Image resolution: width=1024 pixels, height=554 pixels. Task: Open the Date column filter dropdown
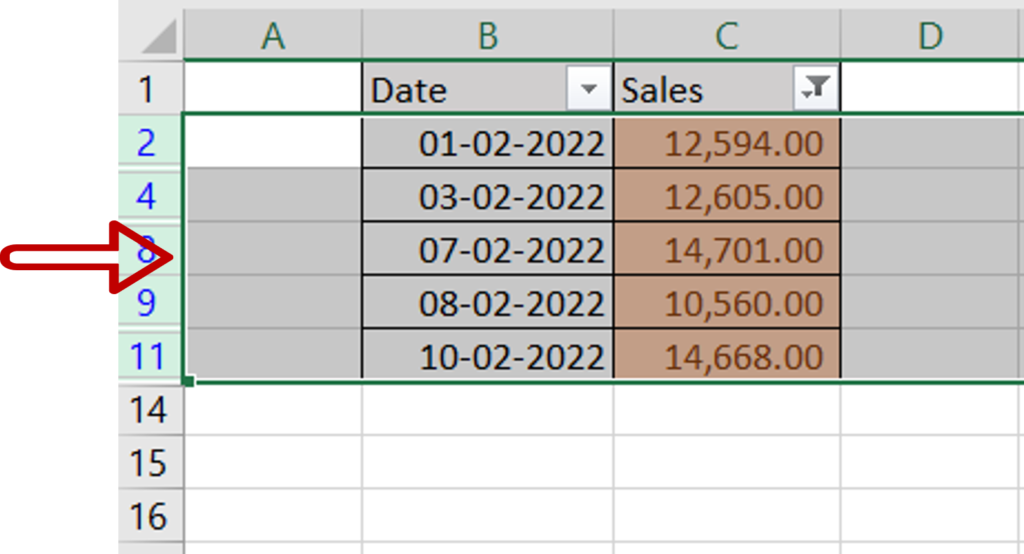click(589, 88)
